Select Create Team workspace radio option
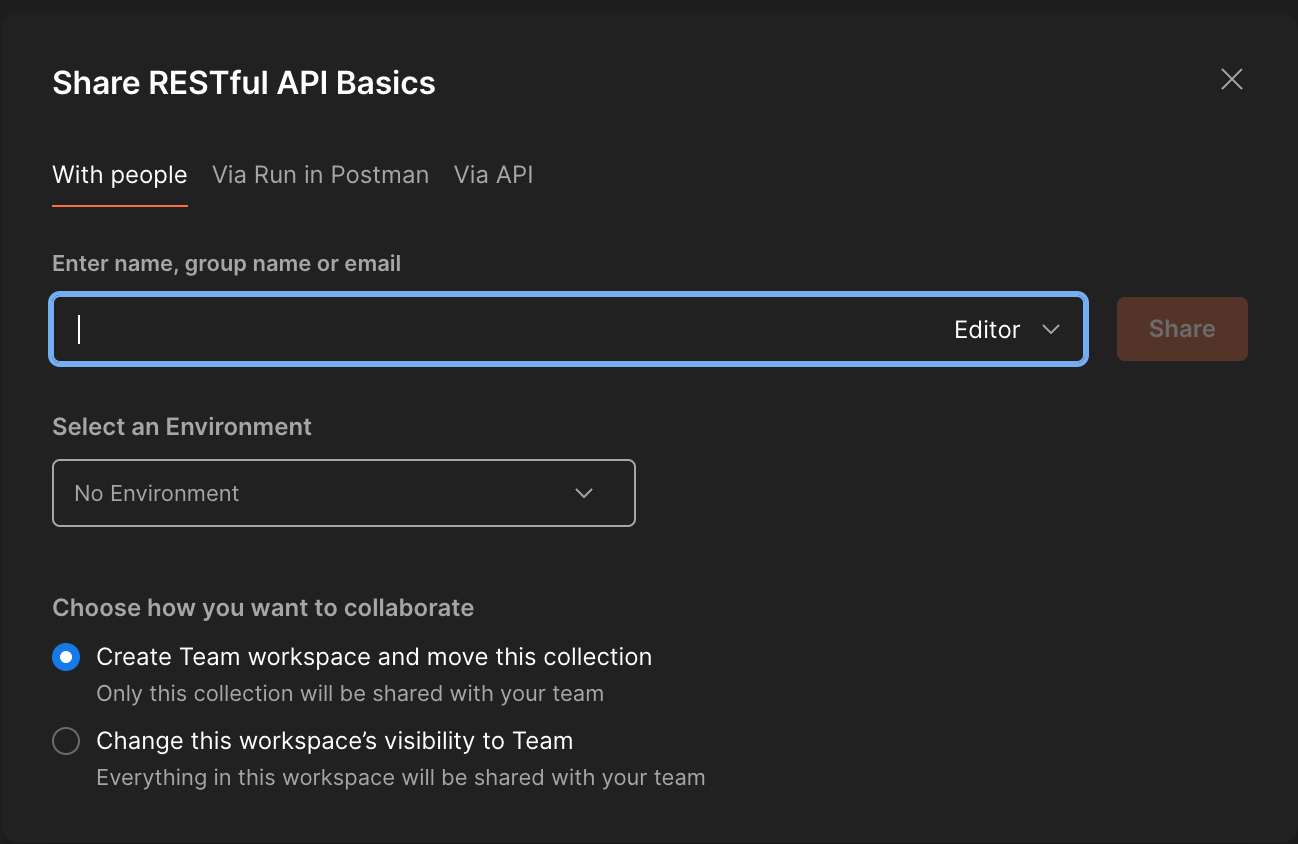 (x=66, y=657)
